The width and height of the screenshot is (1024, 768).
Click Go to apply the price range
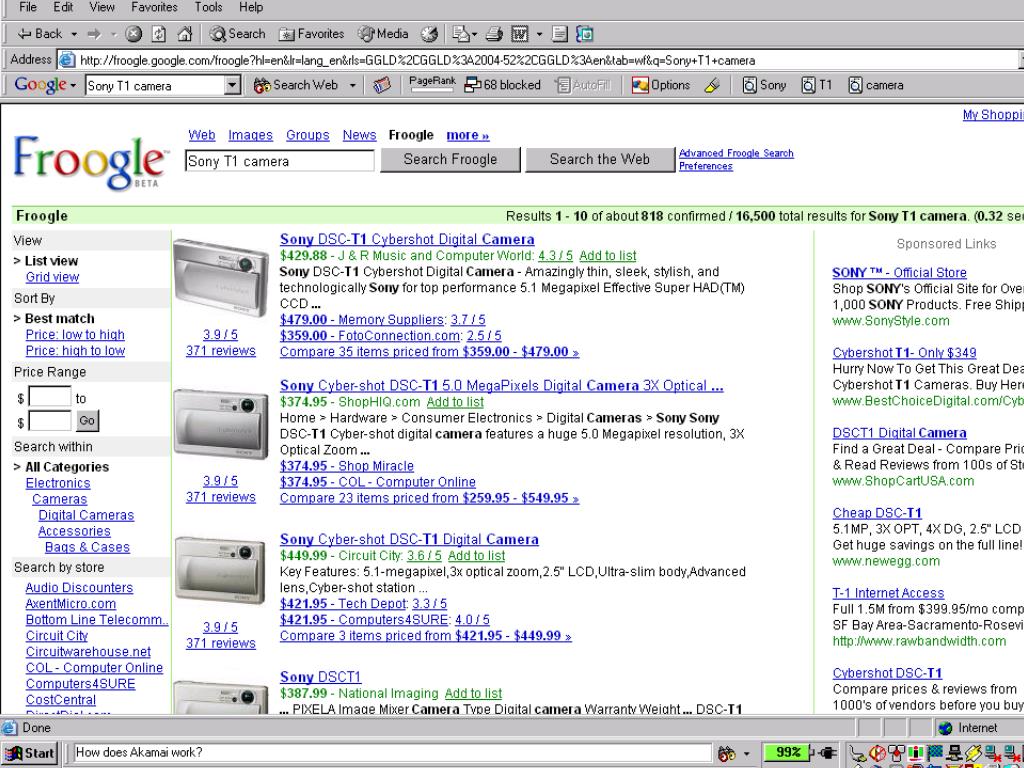[x=88, y=421]
